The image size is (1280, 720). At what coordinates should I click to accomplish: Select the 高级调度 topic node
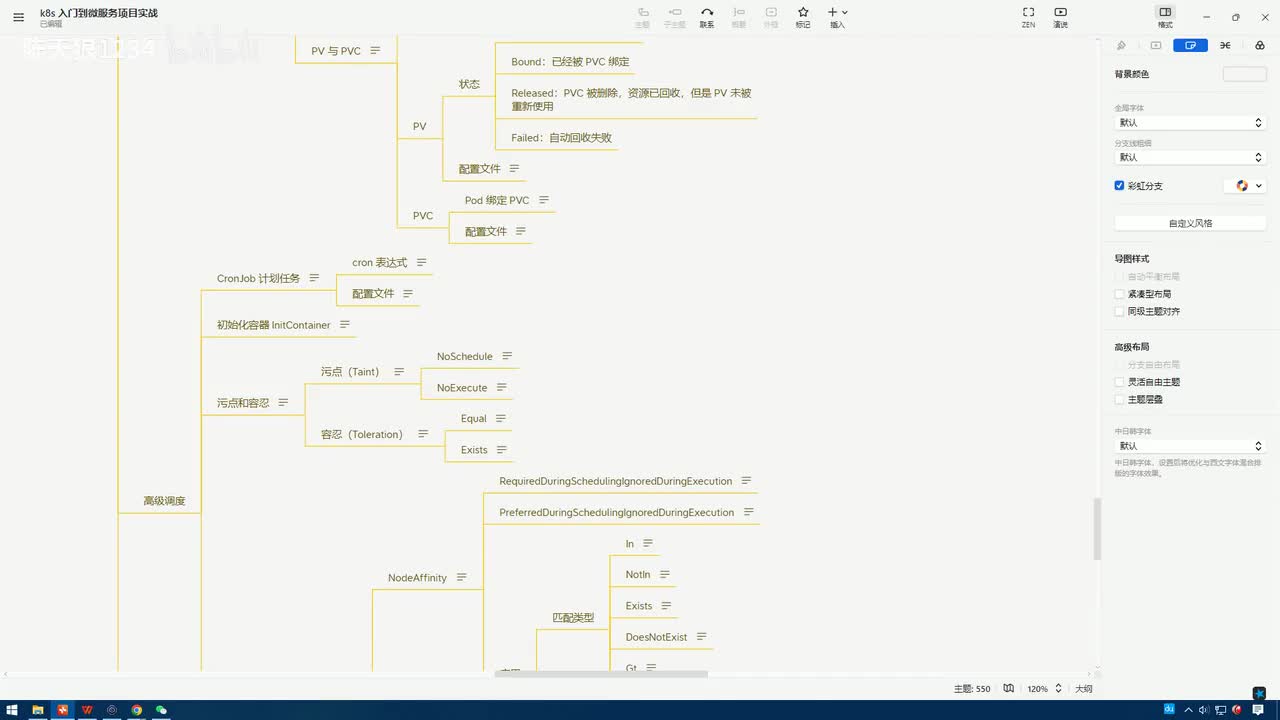click(164, 501)
